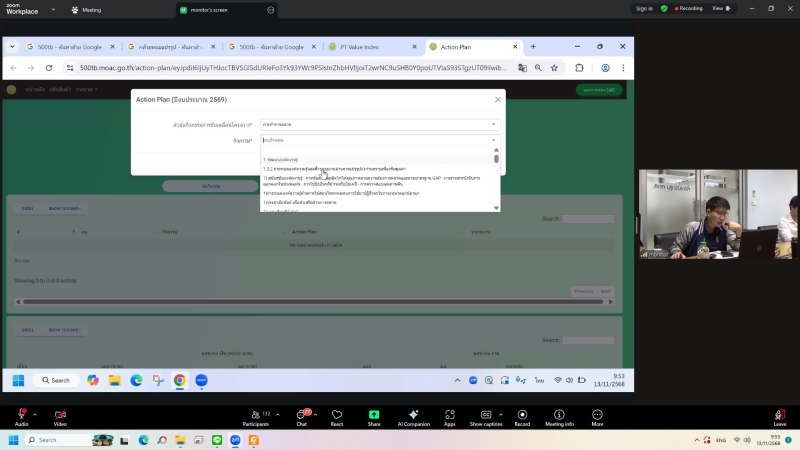Toggle the Record button in Zoom
The height and width of the screenshot is (450, 800).
522,414
